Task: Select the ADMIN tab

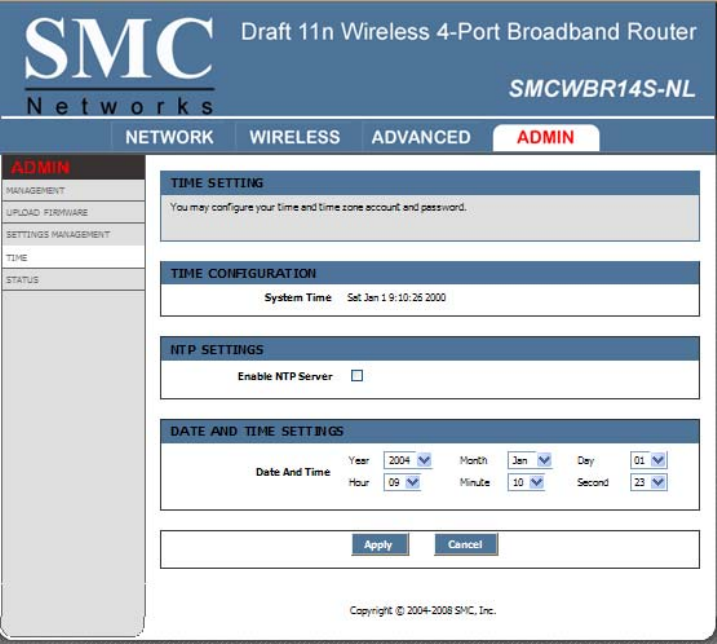Action: pos(546,137)
